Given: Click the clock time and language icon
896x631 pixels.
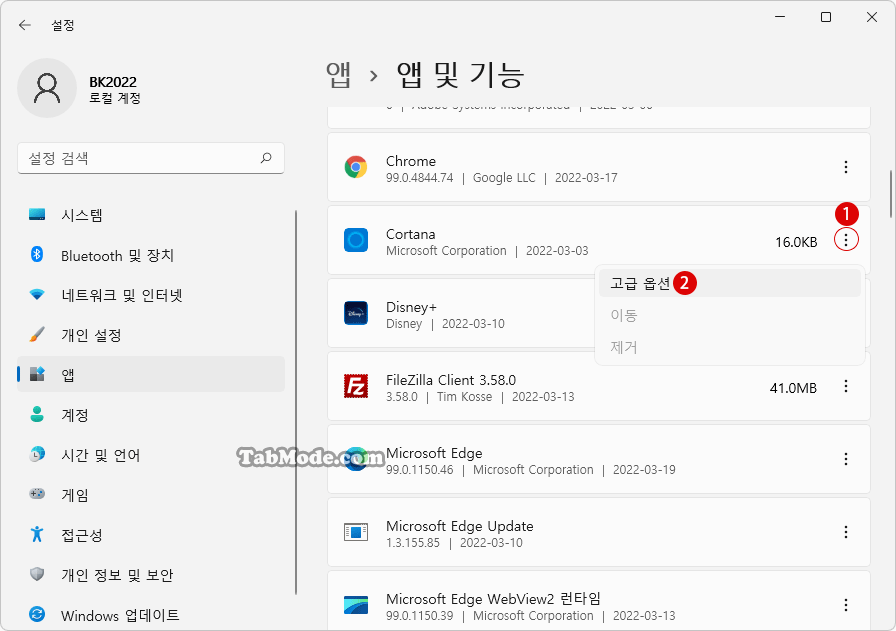Looking at the screenshot, I should pyautogui.click(x=37, y=454).
